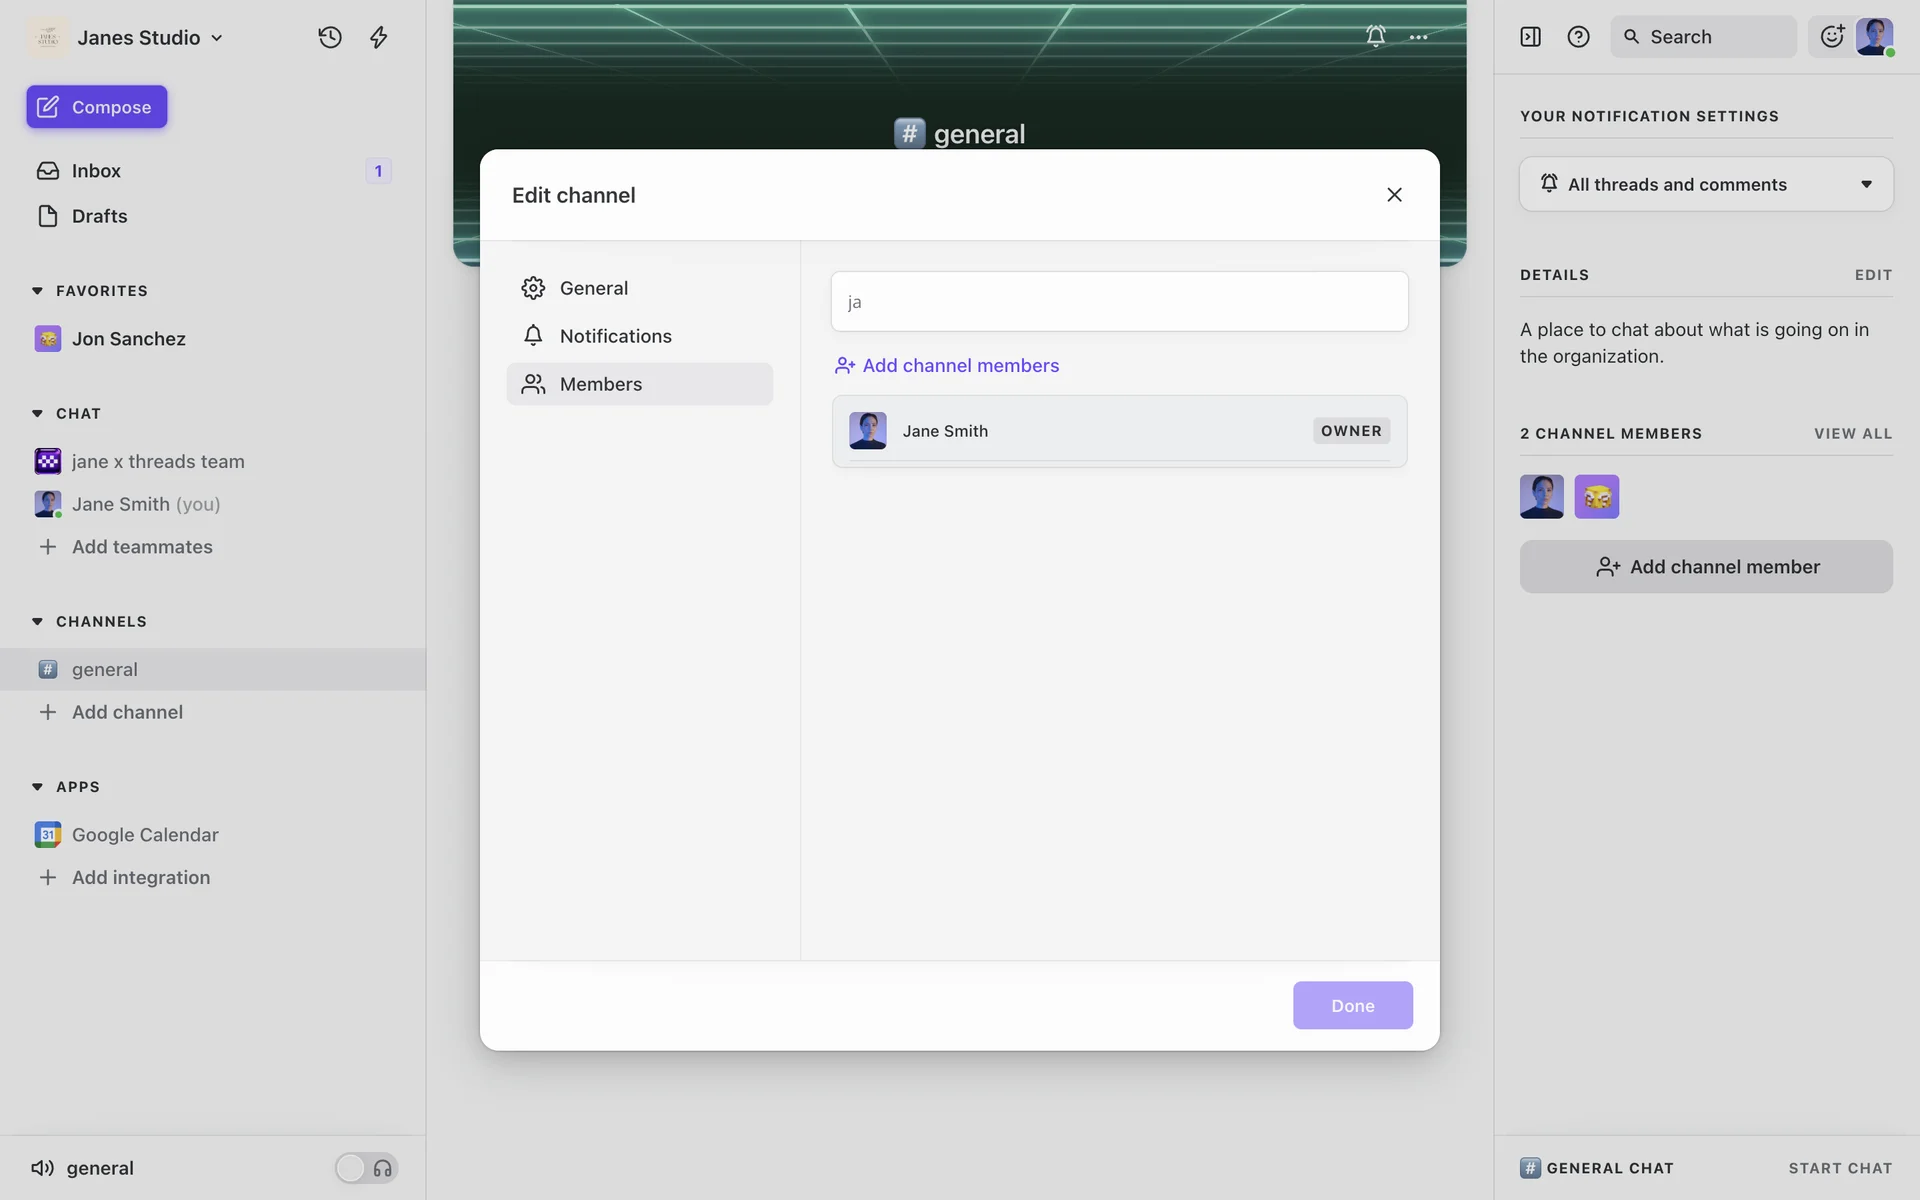The image size is (1920, 1200).
Task: Click the channel notification bell icon
Action: (1376, 36)
